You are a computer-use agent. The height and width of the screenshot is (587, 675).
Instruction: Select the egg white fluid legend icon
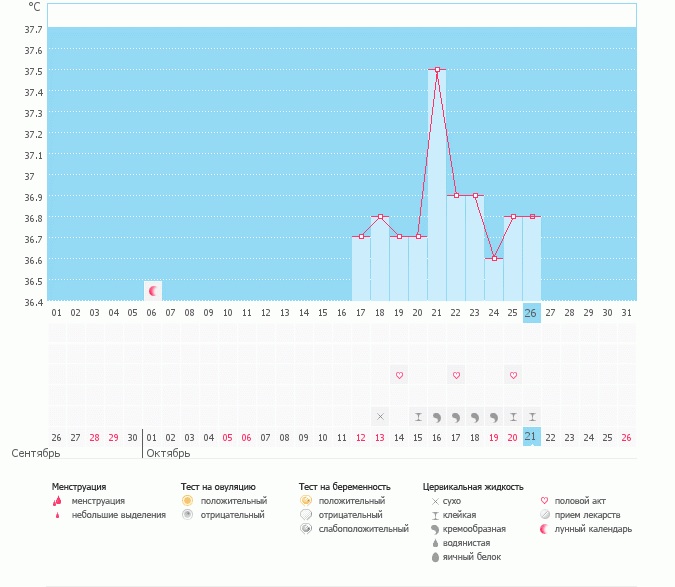[434, 556]
